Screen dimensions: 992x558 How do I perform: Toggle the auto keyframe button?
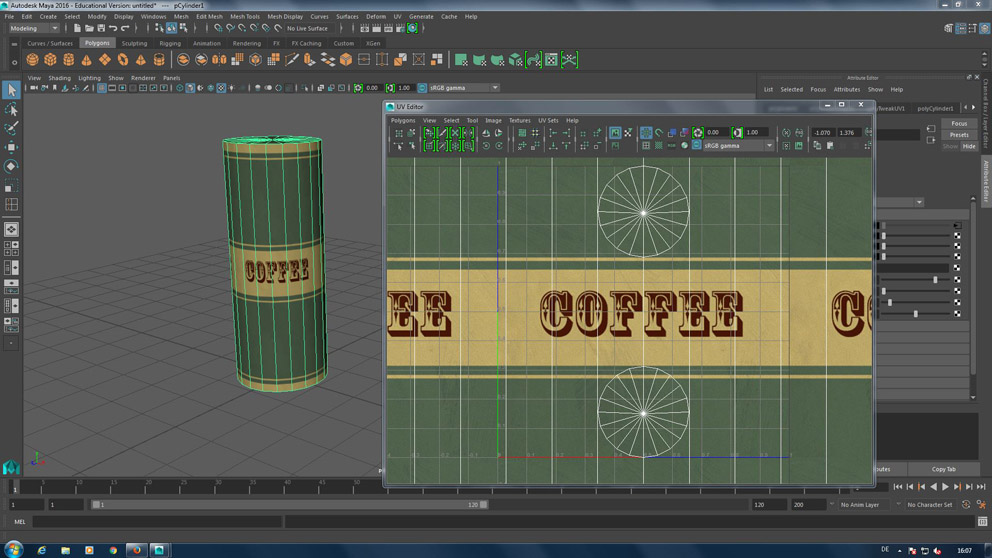tap(966, 505)
